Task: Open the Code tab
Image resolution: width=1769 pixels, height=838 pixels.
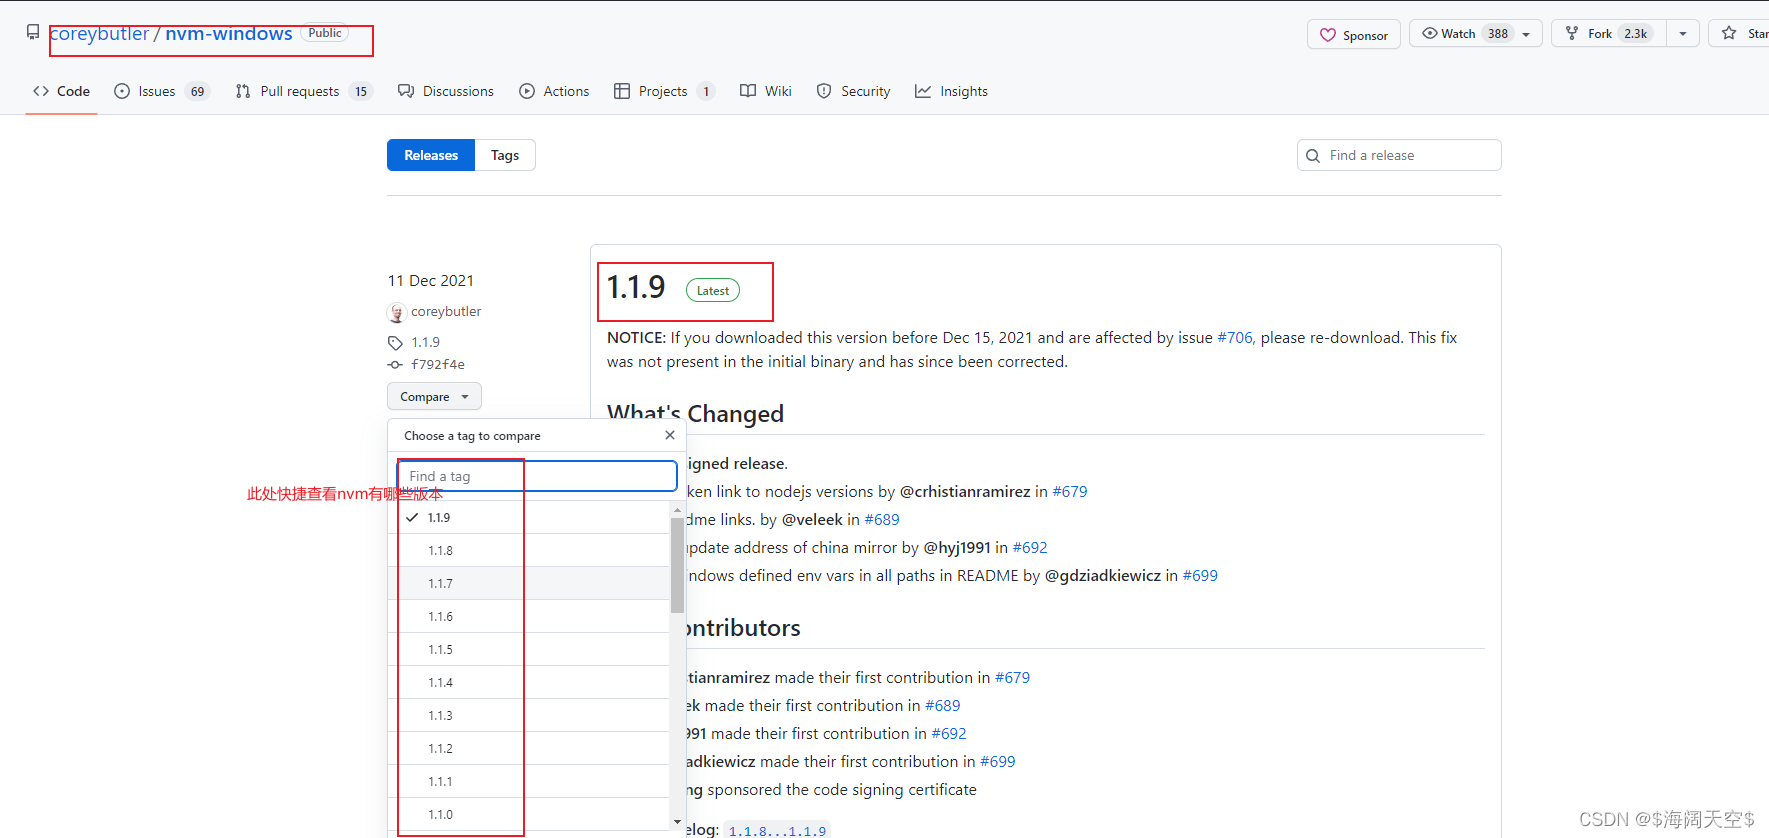Action: coord(61,91)
